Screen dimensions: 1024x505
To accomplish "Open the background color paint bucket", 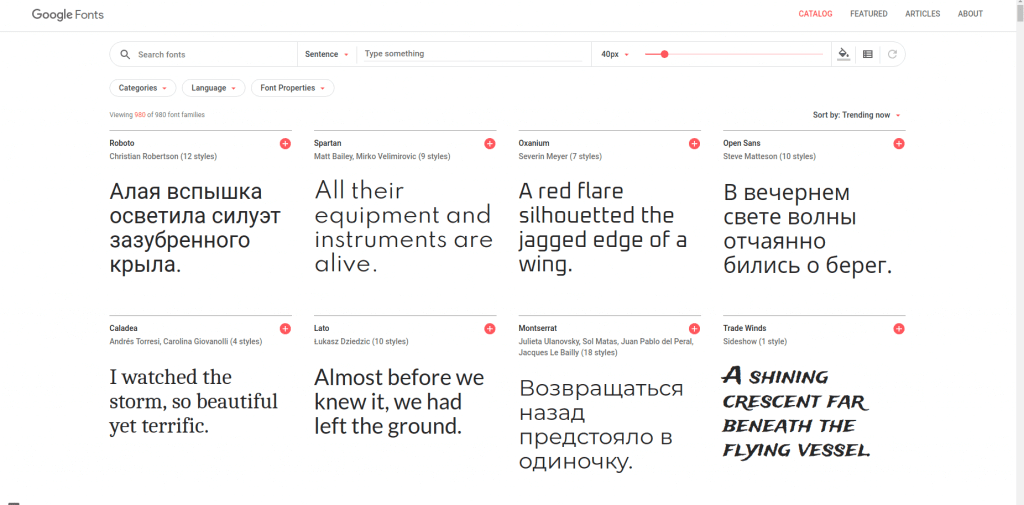I will pos(844,54).
